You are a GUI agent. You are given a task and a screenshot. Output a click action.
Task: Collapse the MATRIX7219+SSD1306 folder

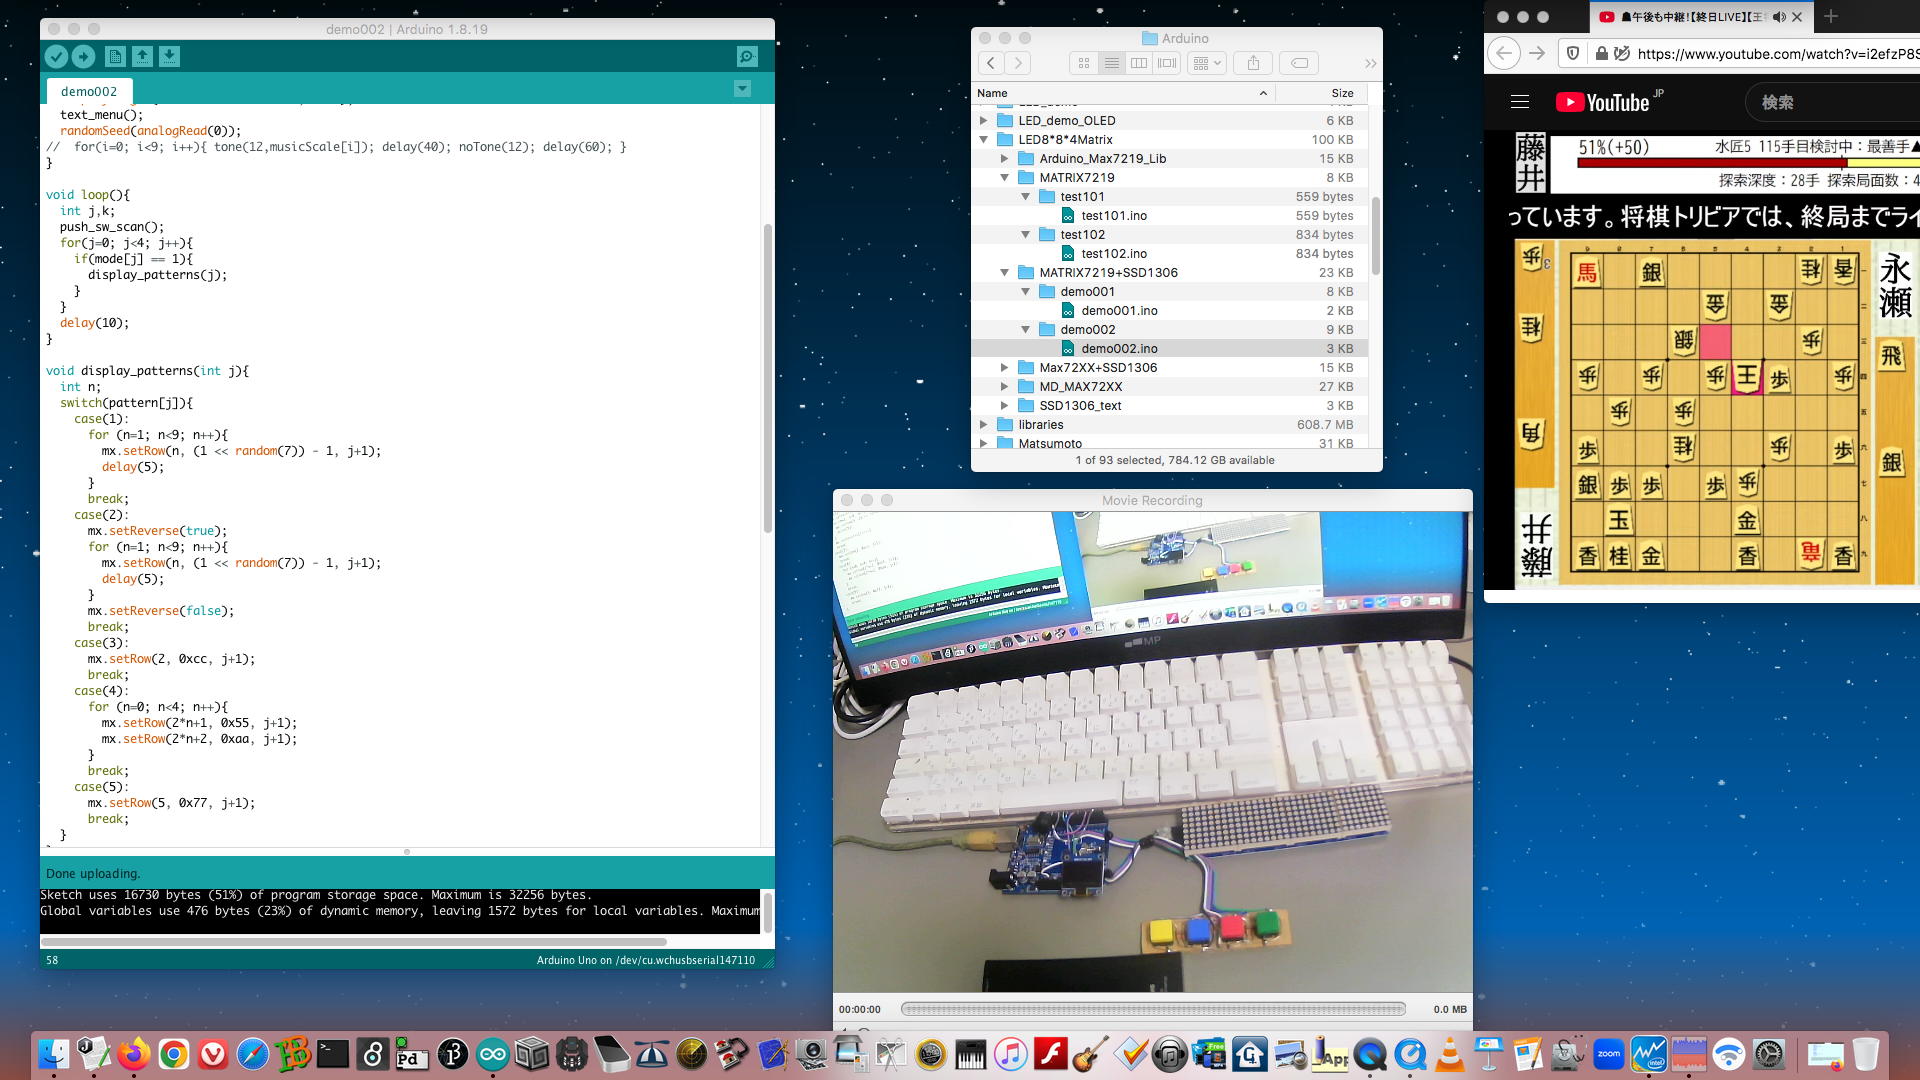[x=1005, y=273]
